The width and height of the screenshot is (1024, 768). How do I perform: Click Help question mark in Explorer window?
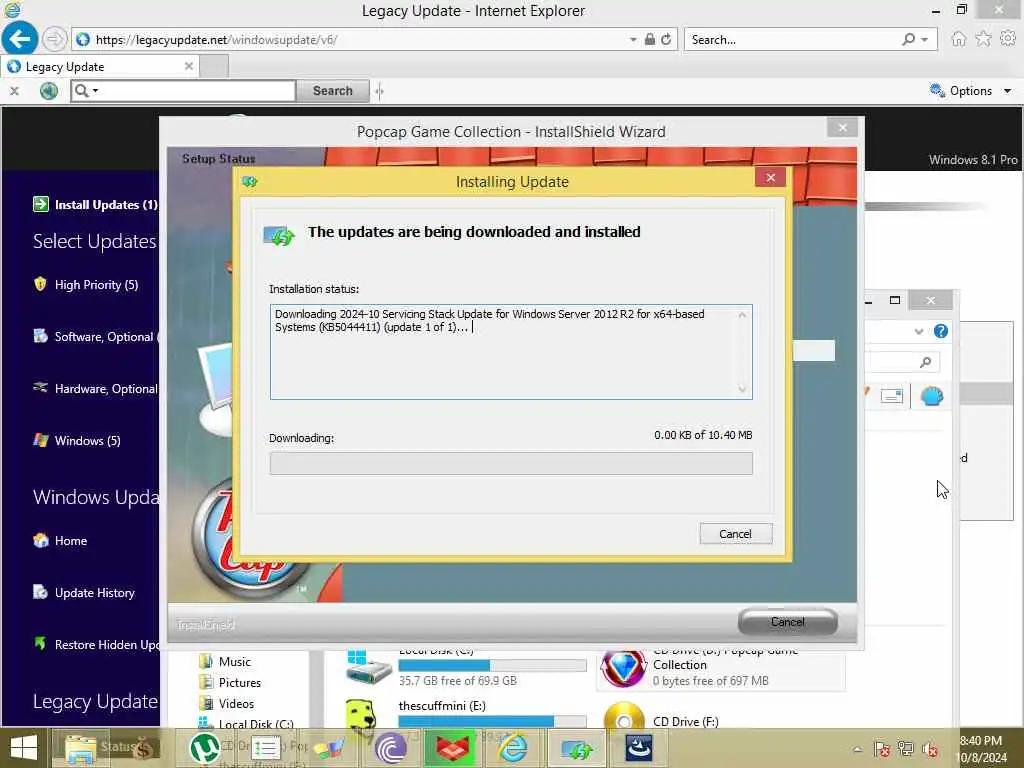click(940, 331)
